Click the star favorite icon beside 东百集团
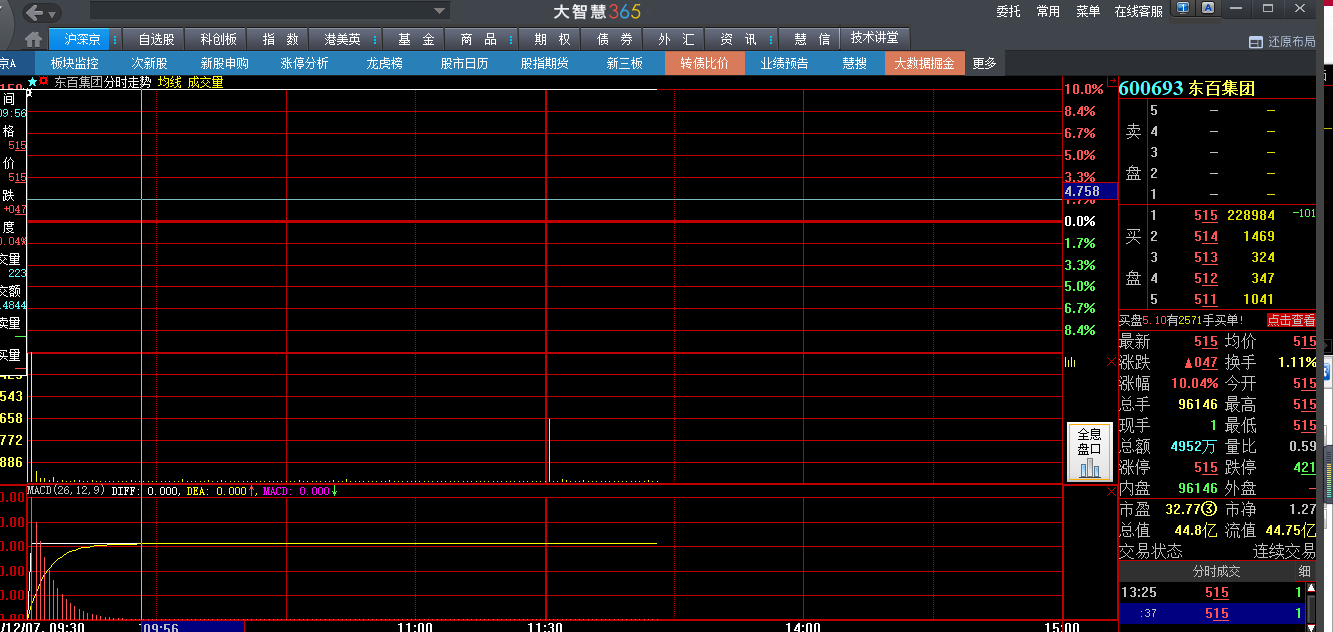The width and height of the screenshot is (1333, 632). (32, 82)
